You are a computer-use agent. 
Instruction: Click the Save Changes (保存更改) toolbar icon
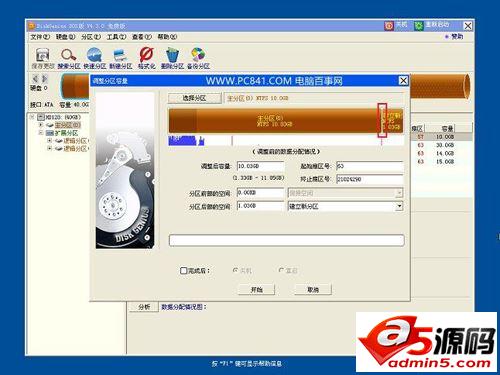tap(43, 55)
